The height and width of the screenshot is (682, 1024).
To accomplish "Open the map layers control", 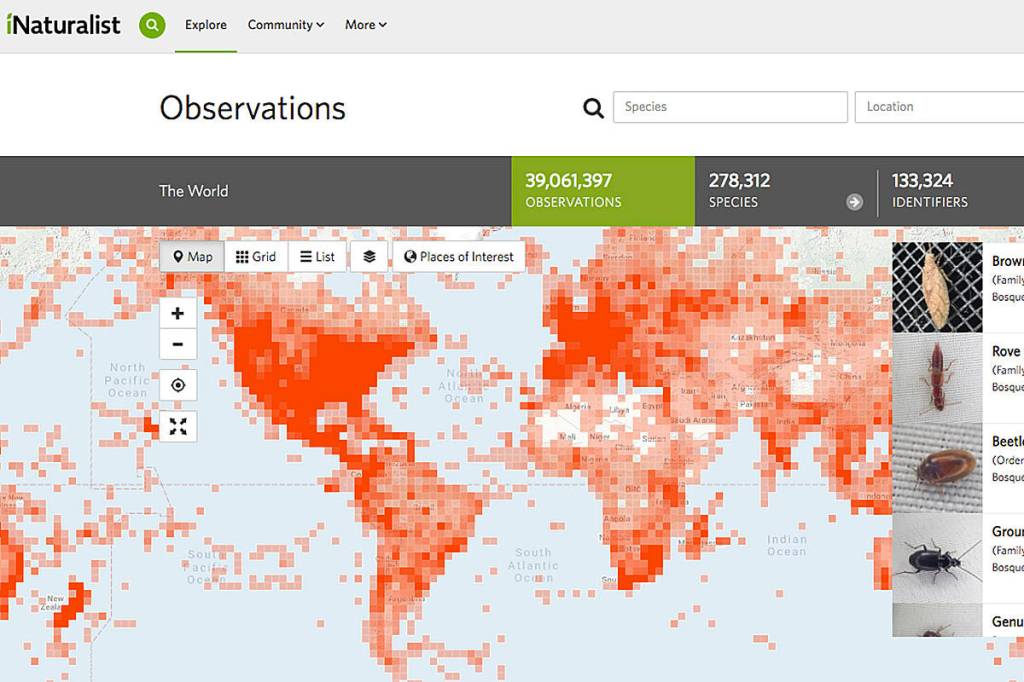I will click(369, 257).
